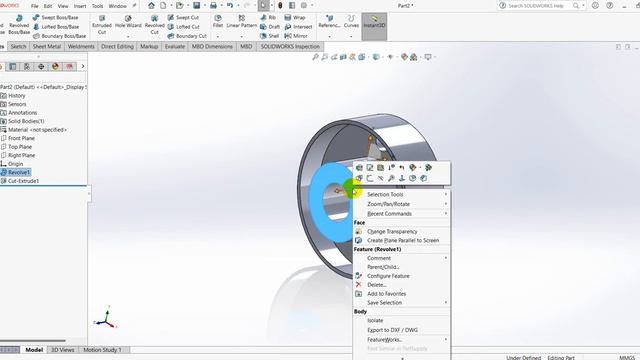The height and width of the screenshot is (360, 640).
Task: Click the Save icon
Action: pos(196,6)
